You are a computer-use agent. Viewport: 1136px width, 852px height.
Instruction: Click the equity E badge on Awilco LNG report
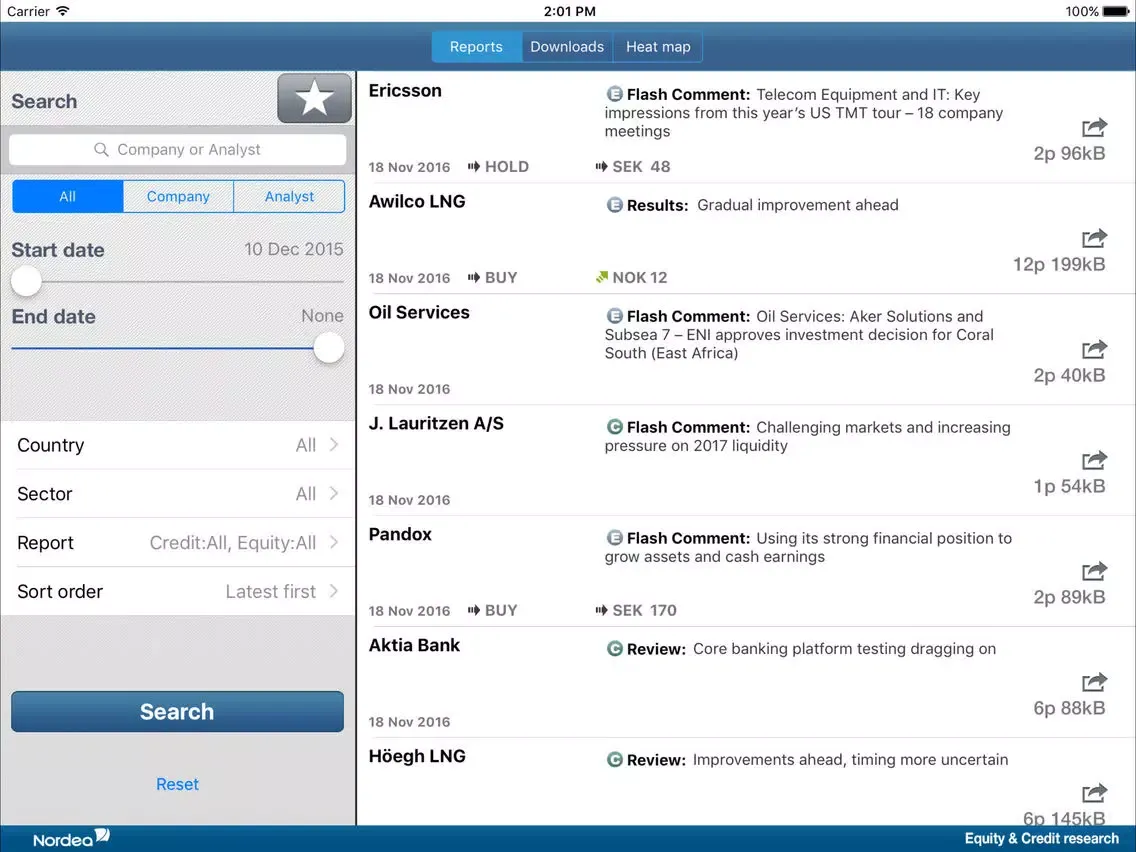point(614,205)
